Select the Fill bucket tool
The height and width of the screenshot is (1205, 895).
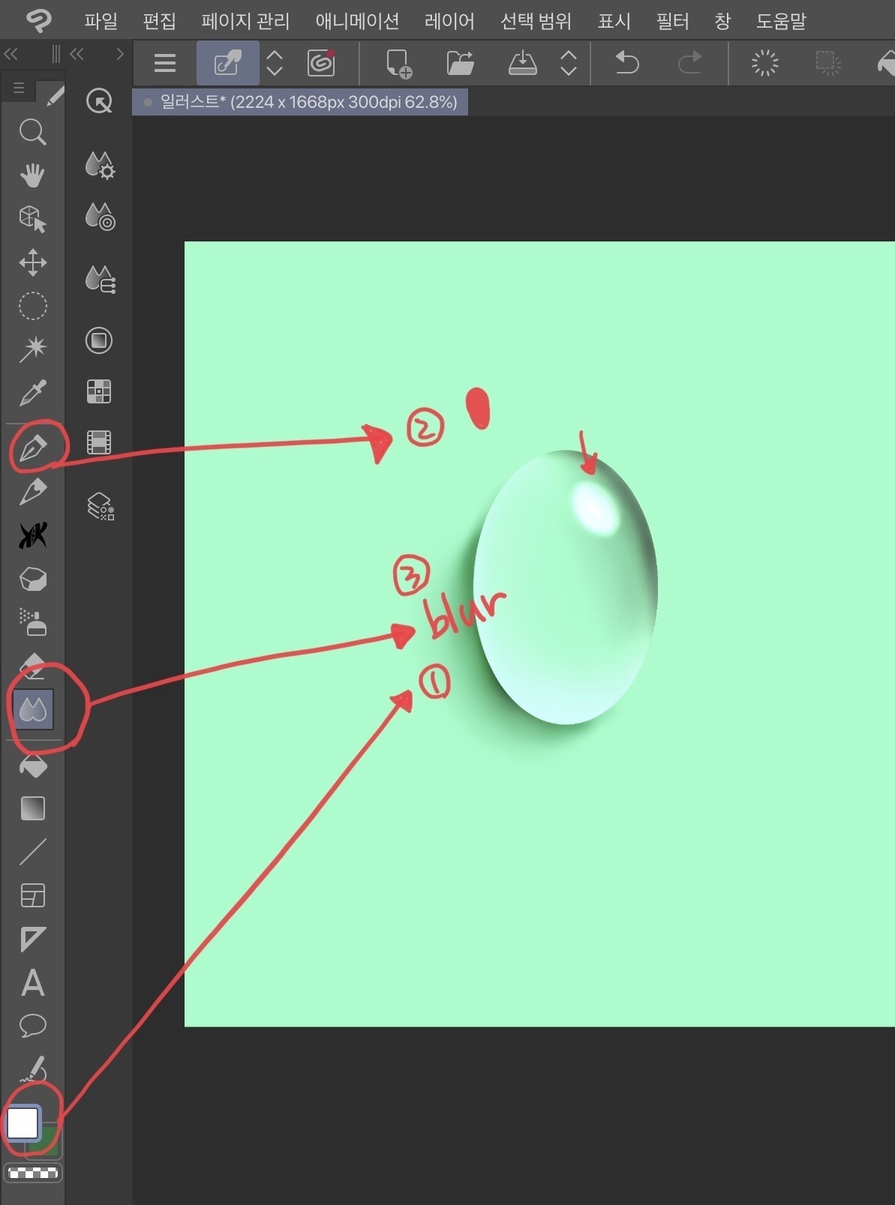pos(33,766)
